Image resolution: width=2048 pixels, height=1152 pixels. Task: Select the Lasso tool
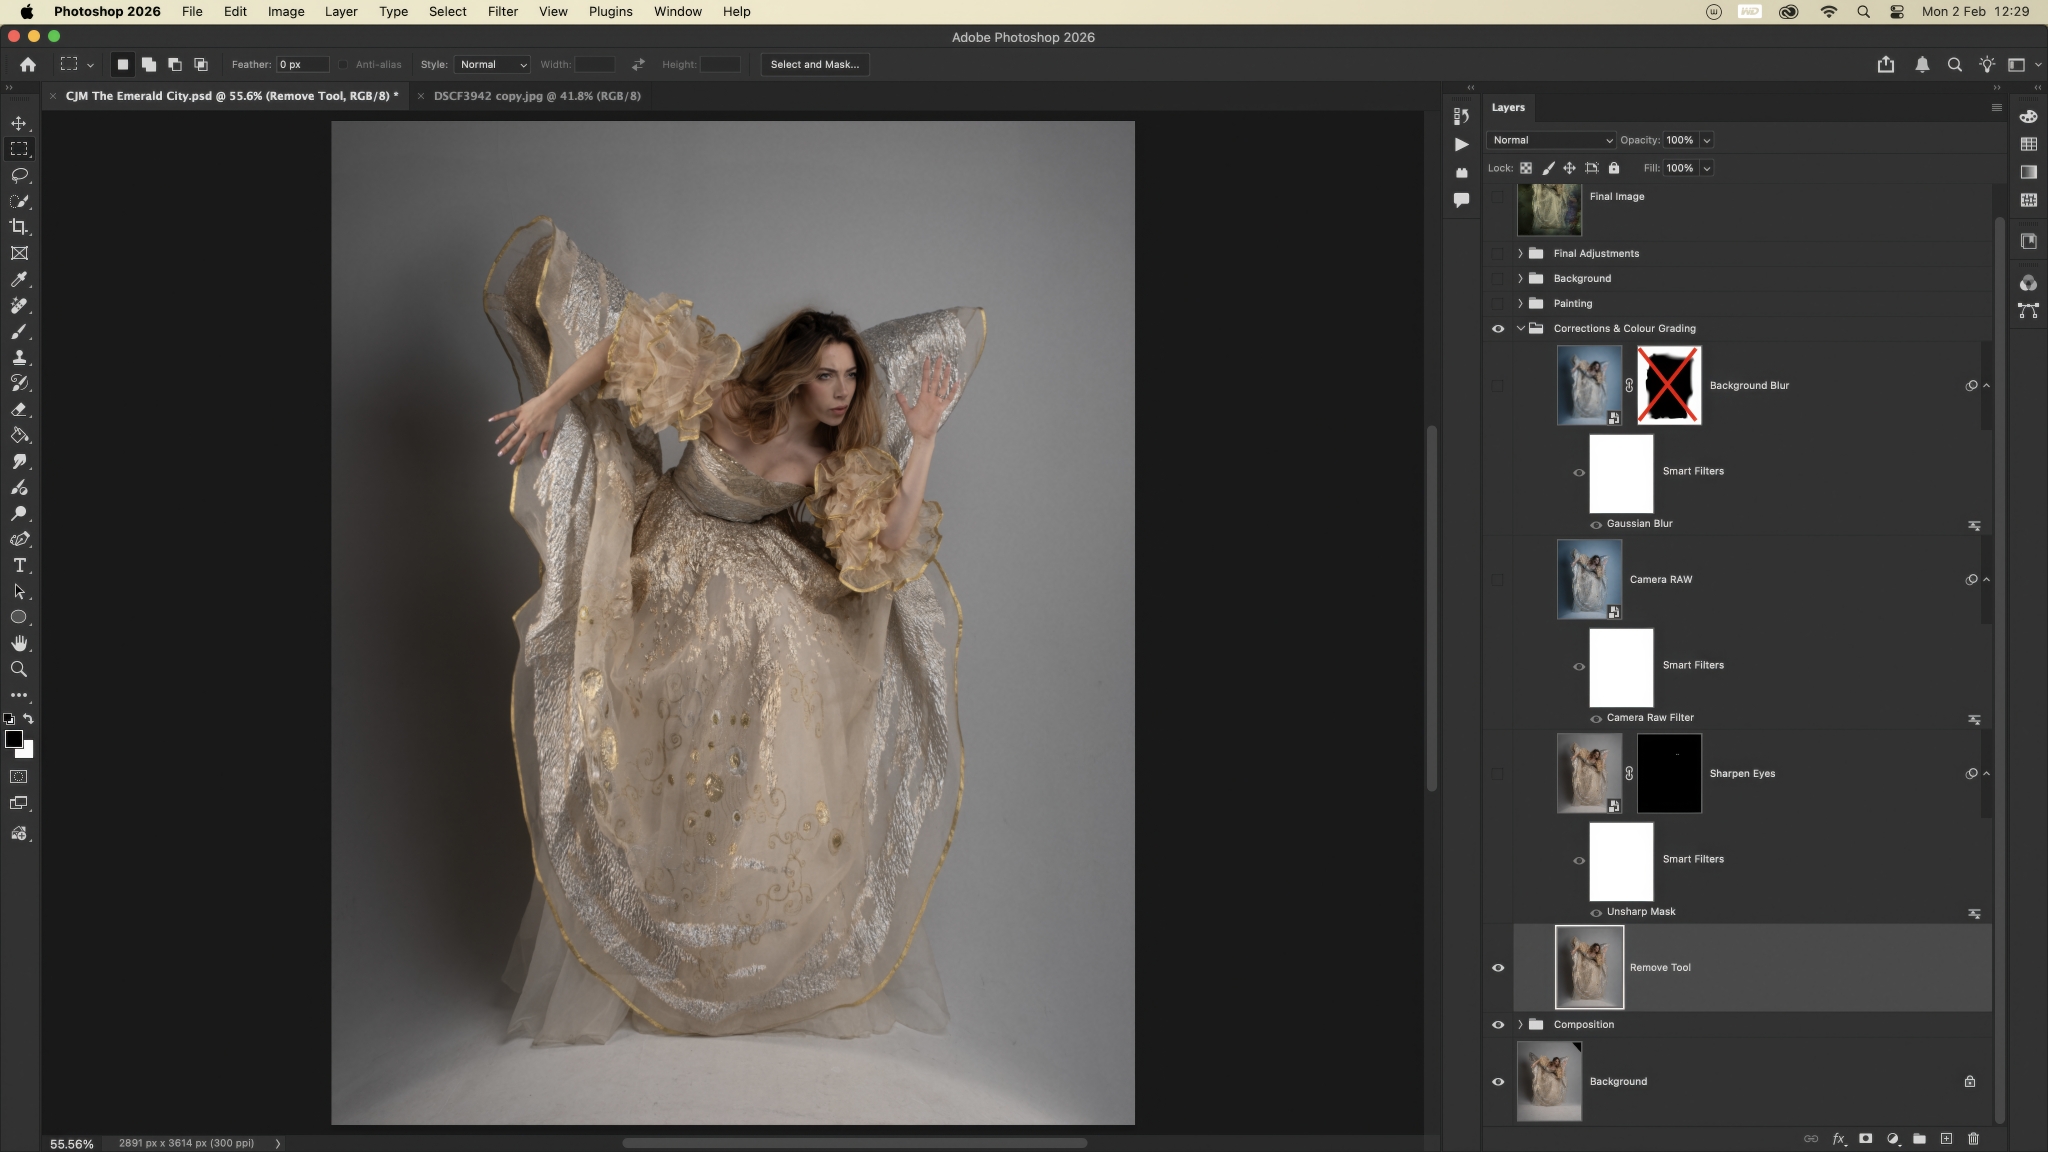pyautogui.click(x=19, y=175)
